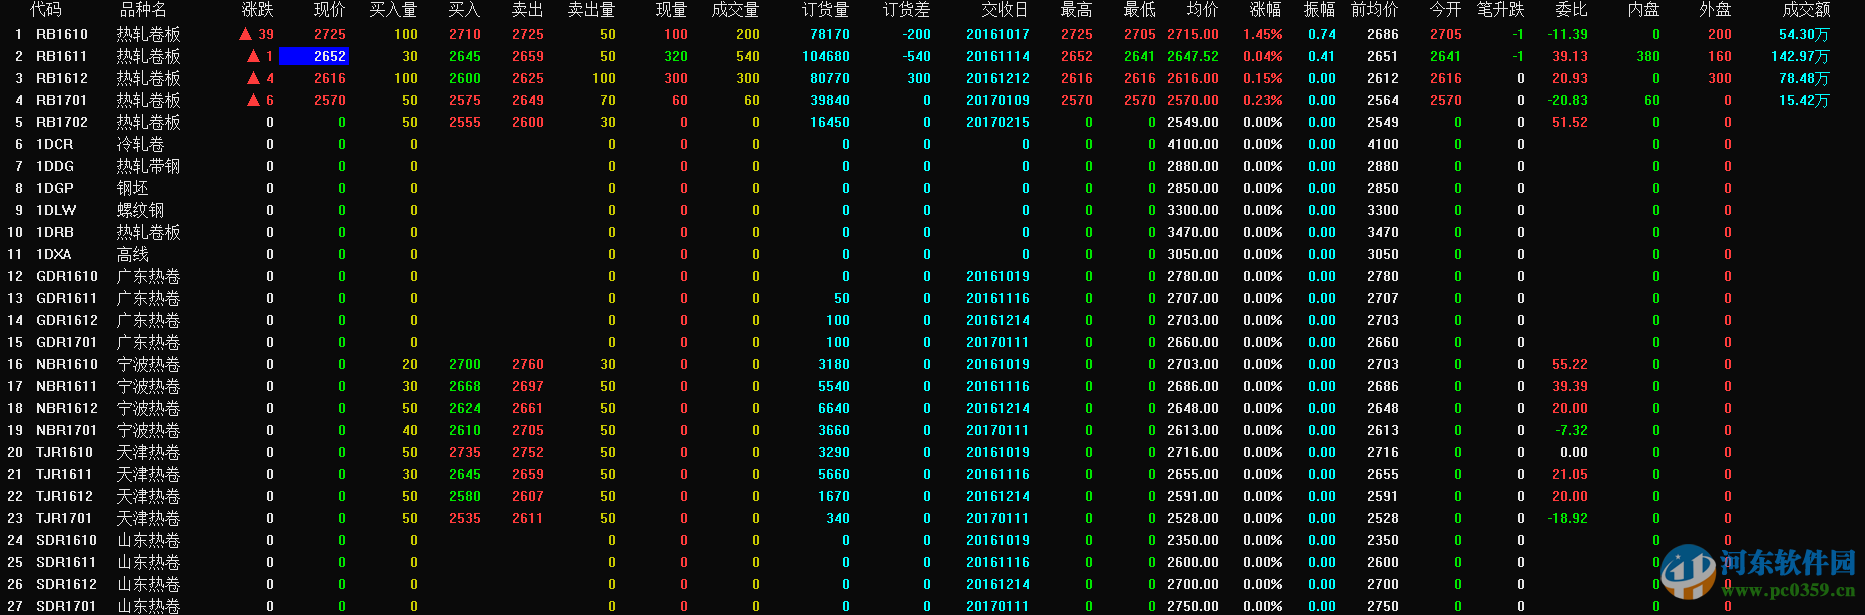Select the TJR1701 contract code
1865x615 pixels.
coord(65,518)
